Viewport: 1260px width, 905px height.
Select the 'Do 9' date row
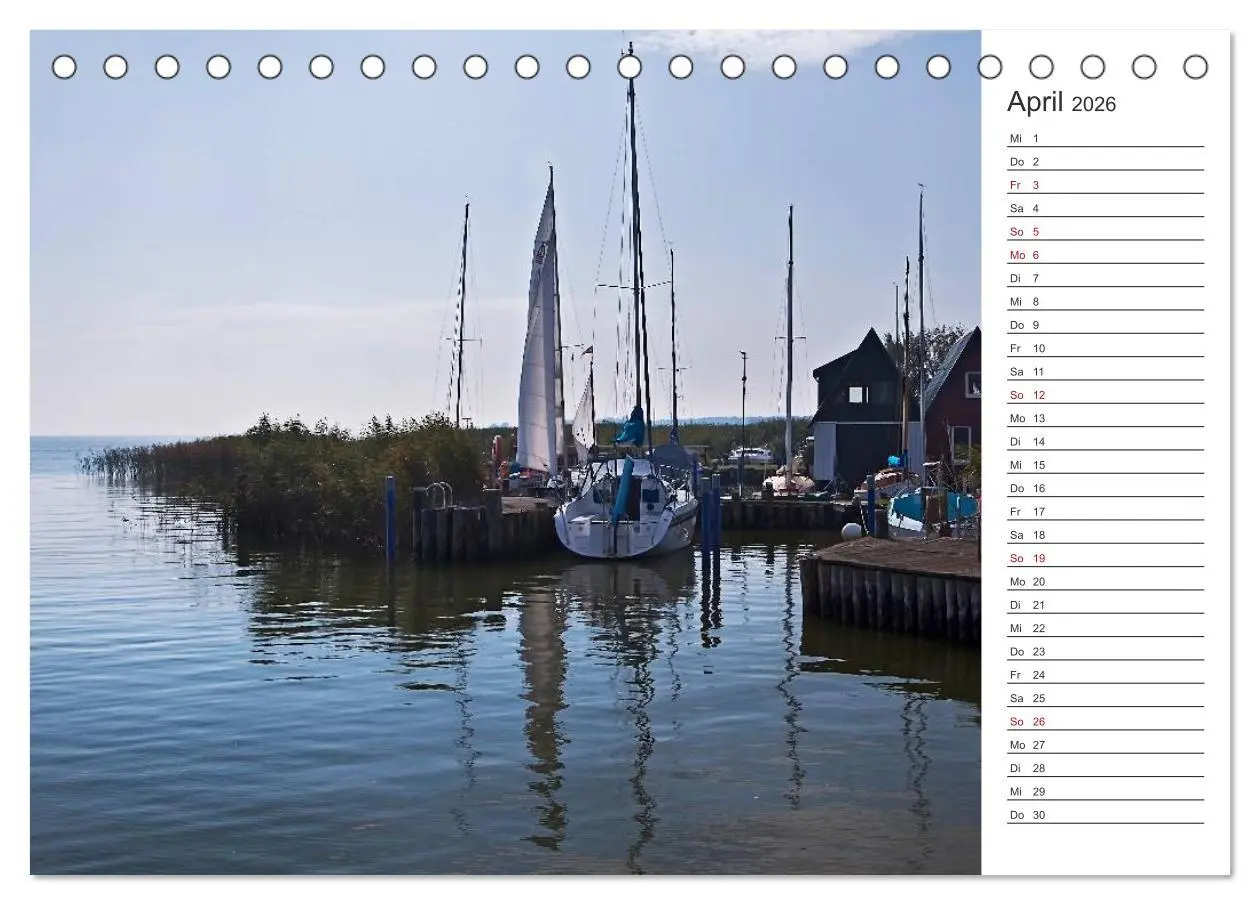click(x=1105, y=325)
